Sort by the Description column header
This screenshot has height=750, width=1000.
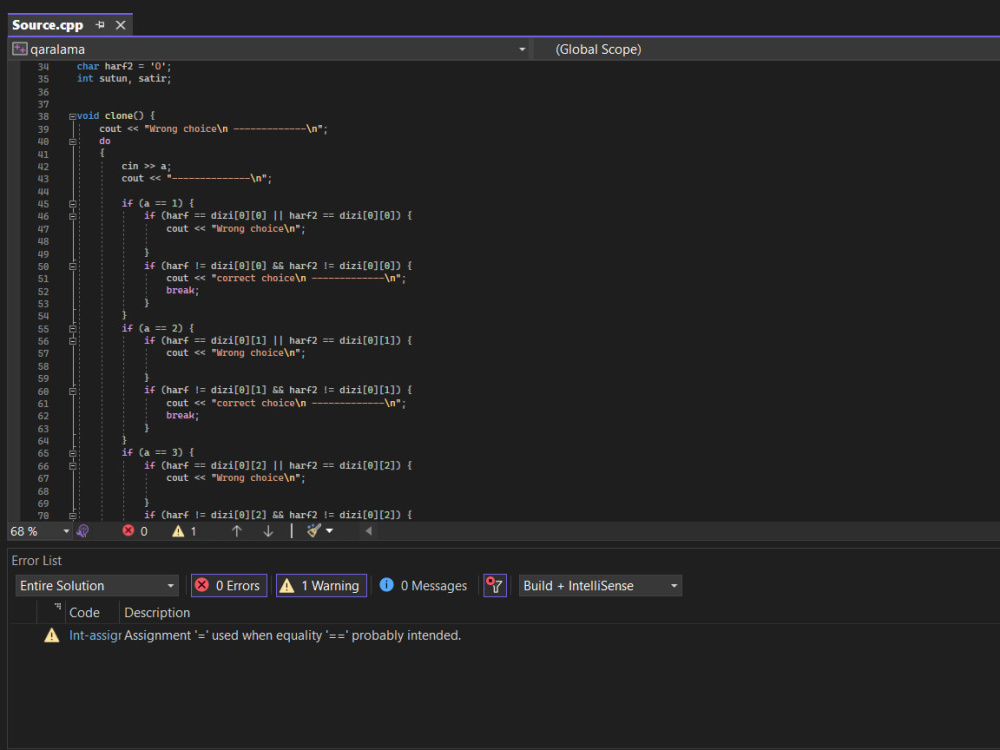[157, 613]
